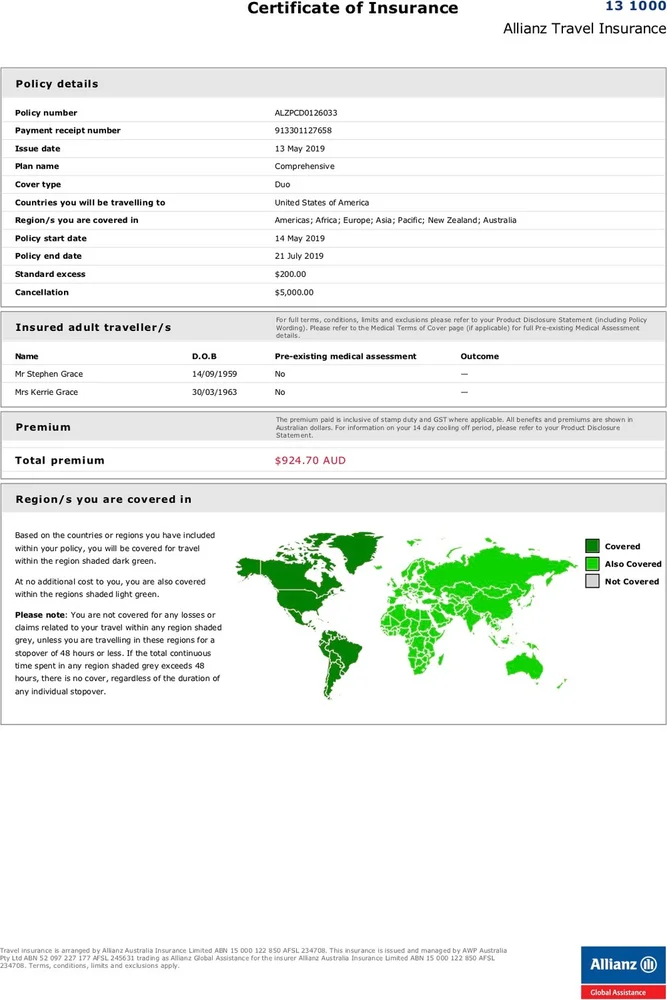667x1000 pixels.
Task: Click the Insured adult traveller/s header
Action: (93, 328)
